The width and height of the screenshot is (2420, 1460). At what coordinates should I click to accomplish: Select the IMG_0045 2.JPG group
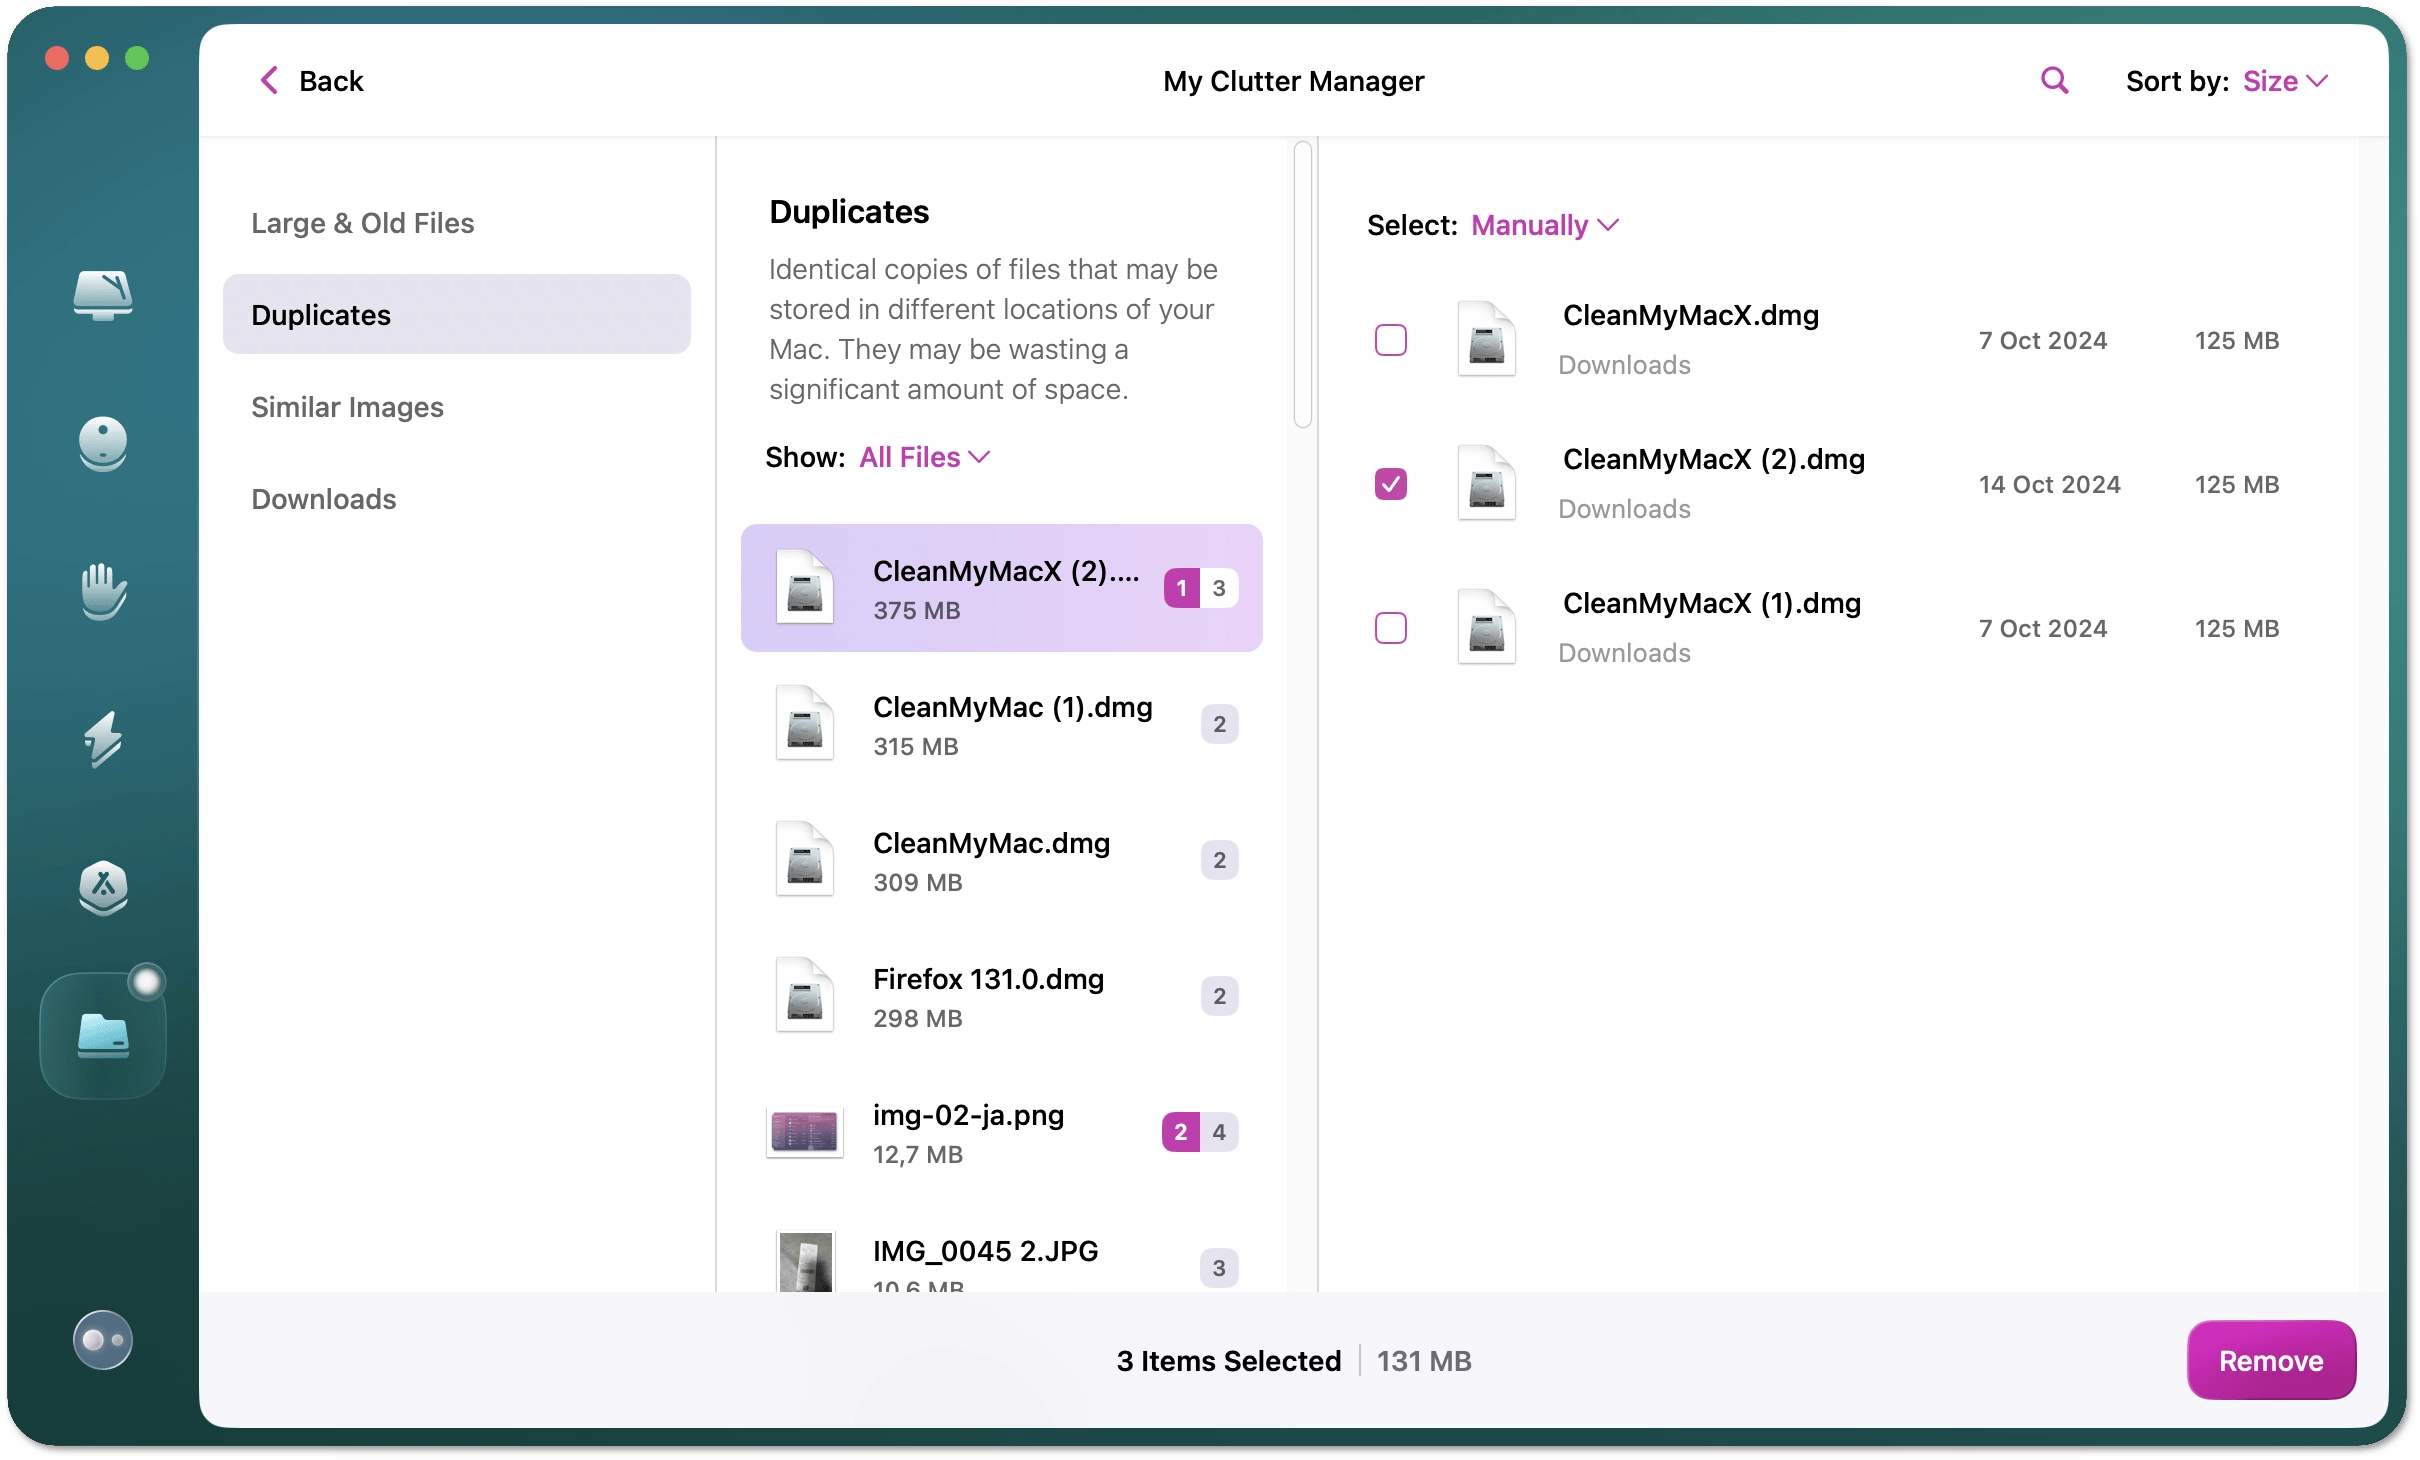1002,1248
